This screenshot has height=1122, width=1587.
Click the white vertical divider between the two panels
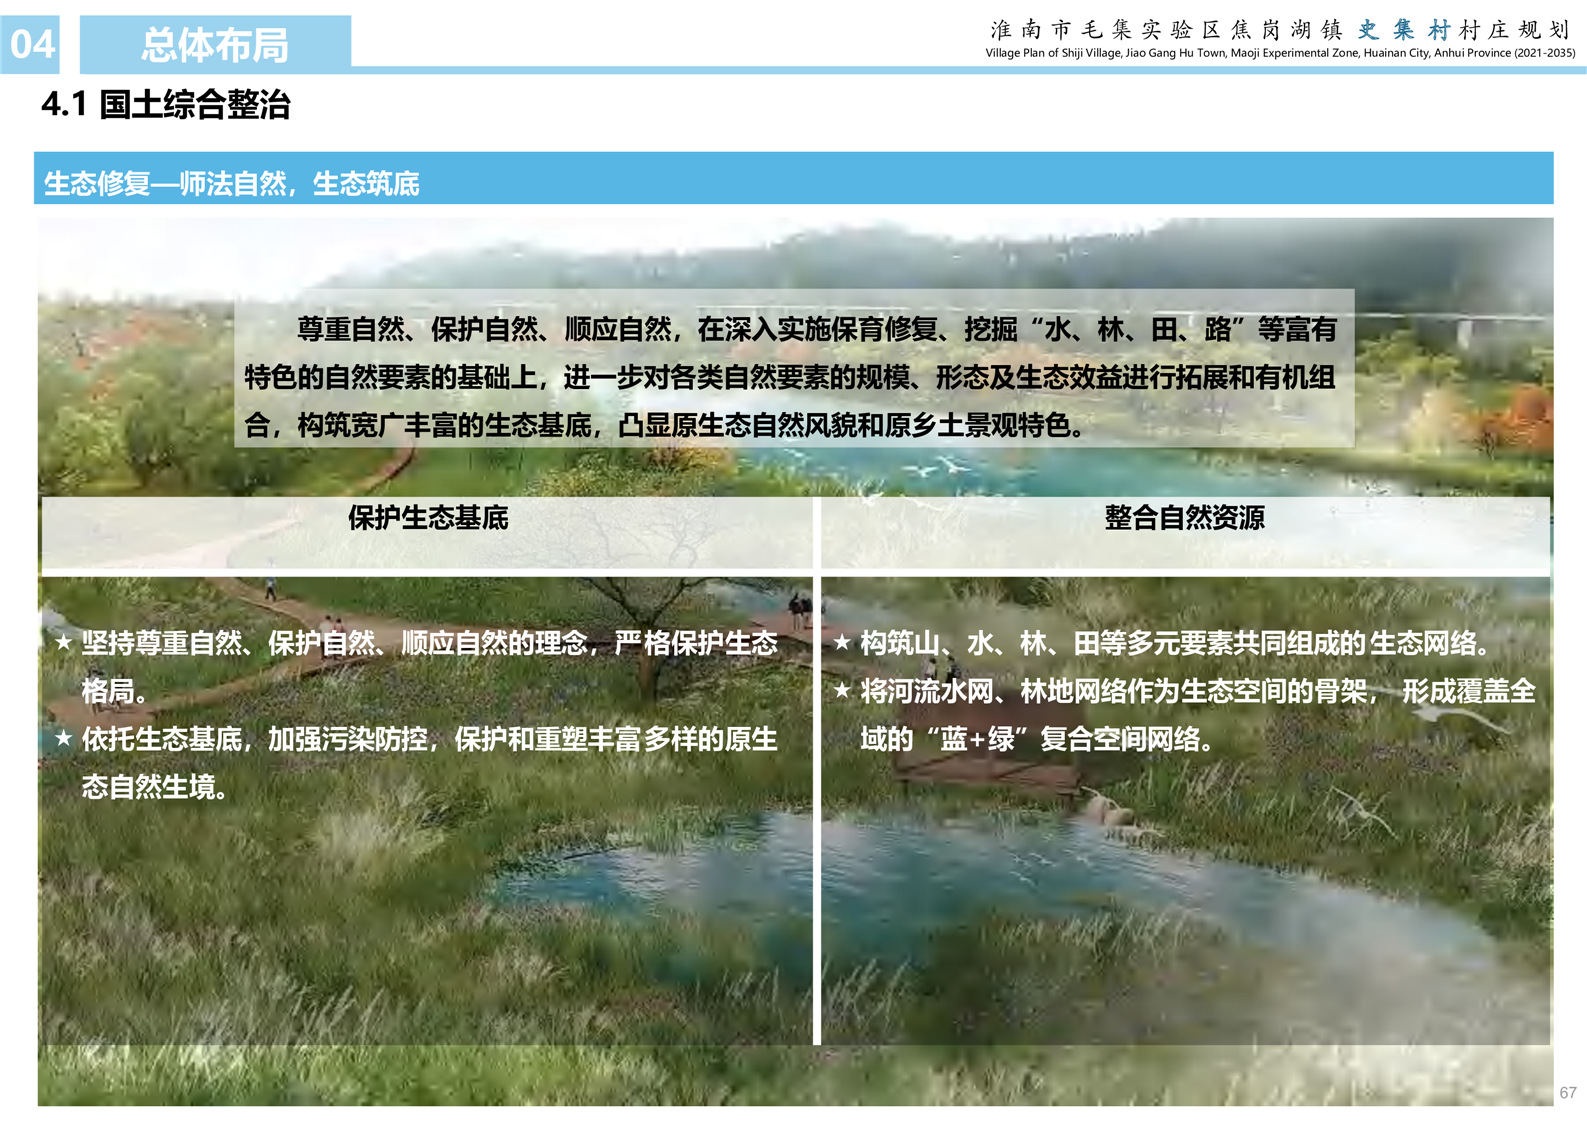pos(817,800)
